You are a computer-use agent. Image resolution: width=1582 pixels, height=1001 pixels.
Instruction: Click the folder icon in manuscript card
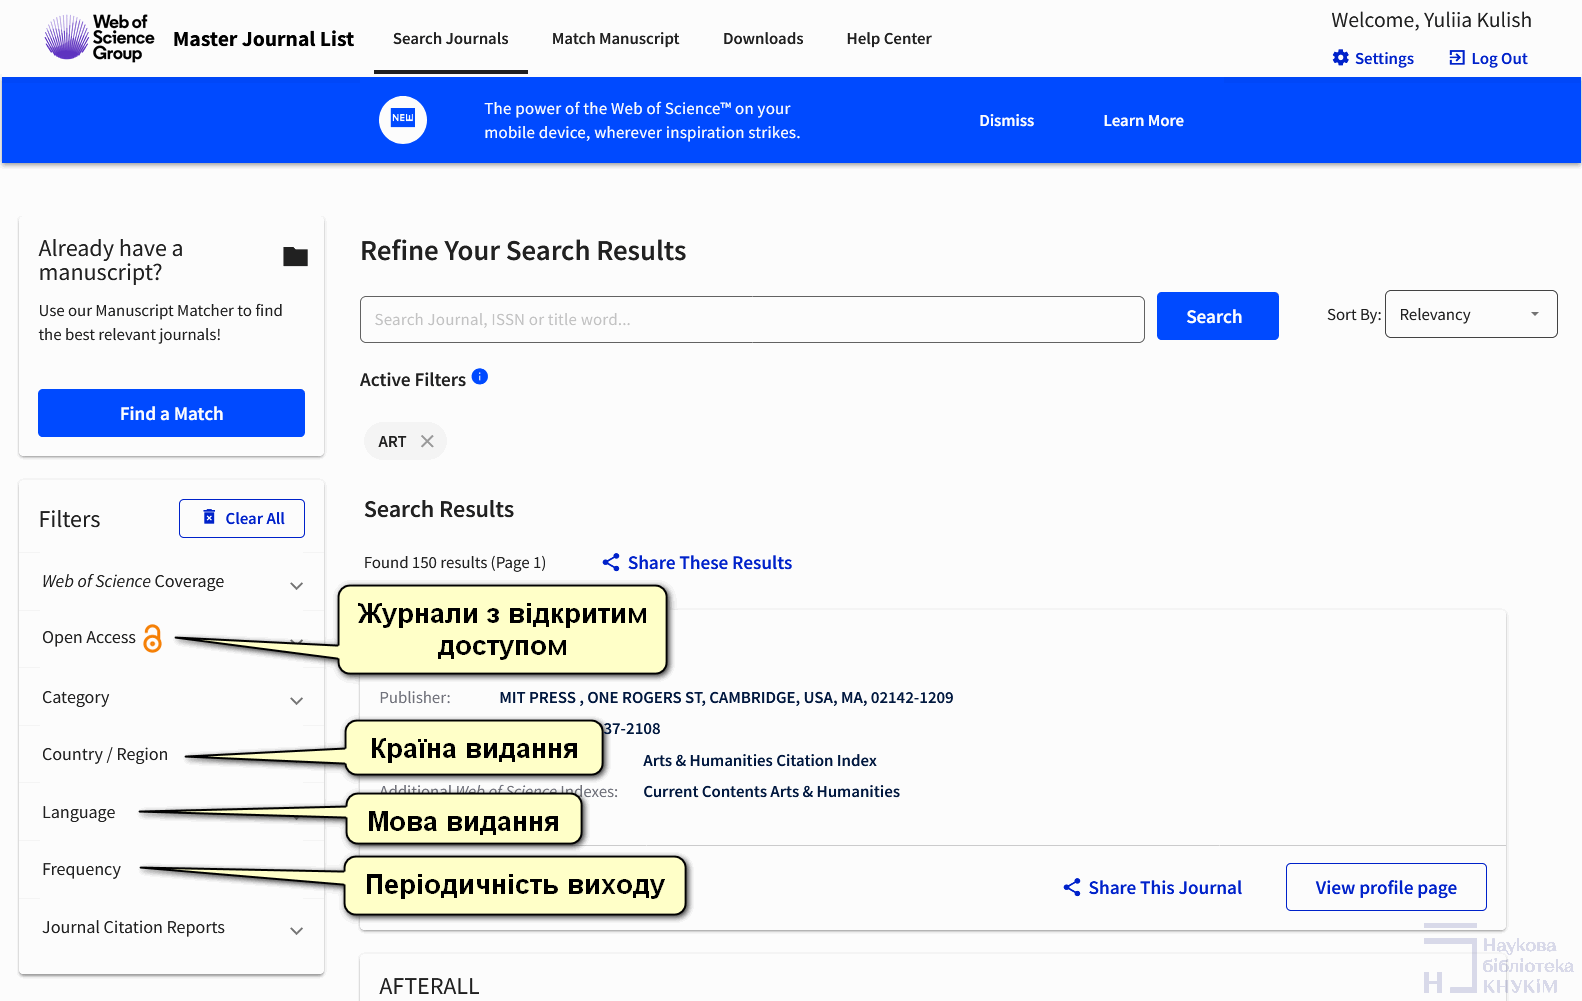pos(295,257)
